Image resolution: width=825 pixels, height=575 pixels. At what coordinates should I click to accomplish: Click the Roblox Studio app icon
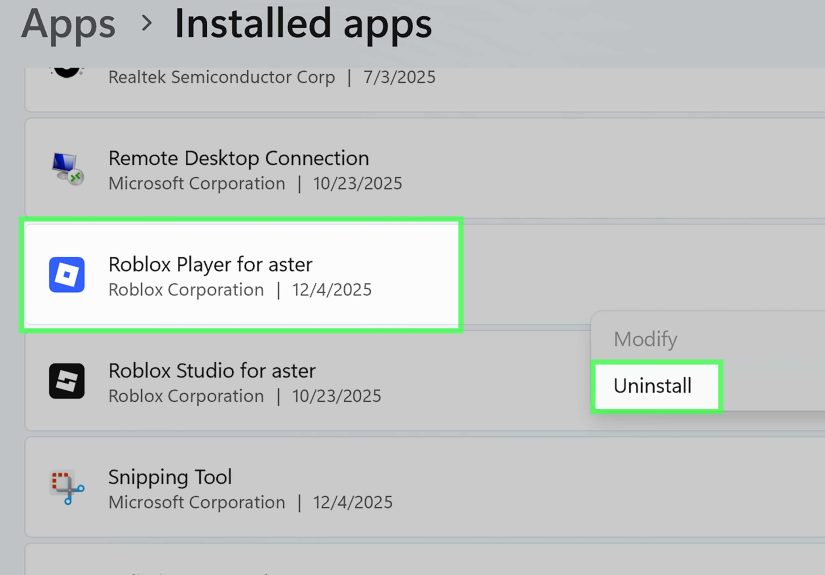67,380
